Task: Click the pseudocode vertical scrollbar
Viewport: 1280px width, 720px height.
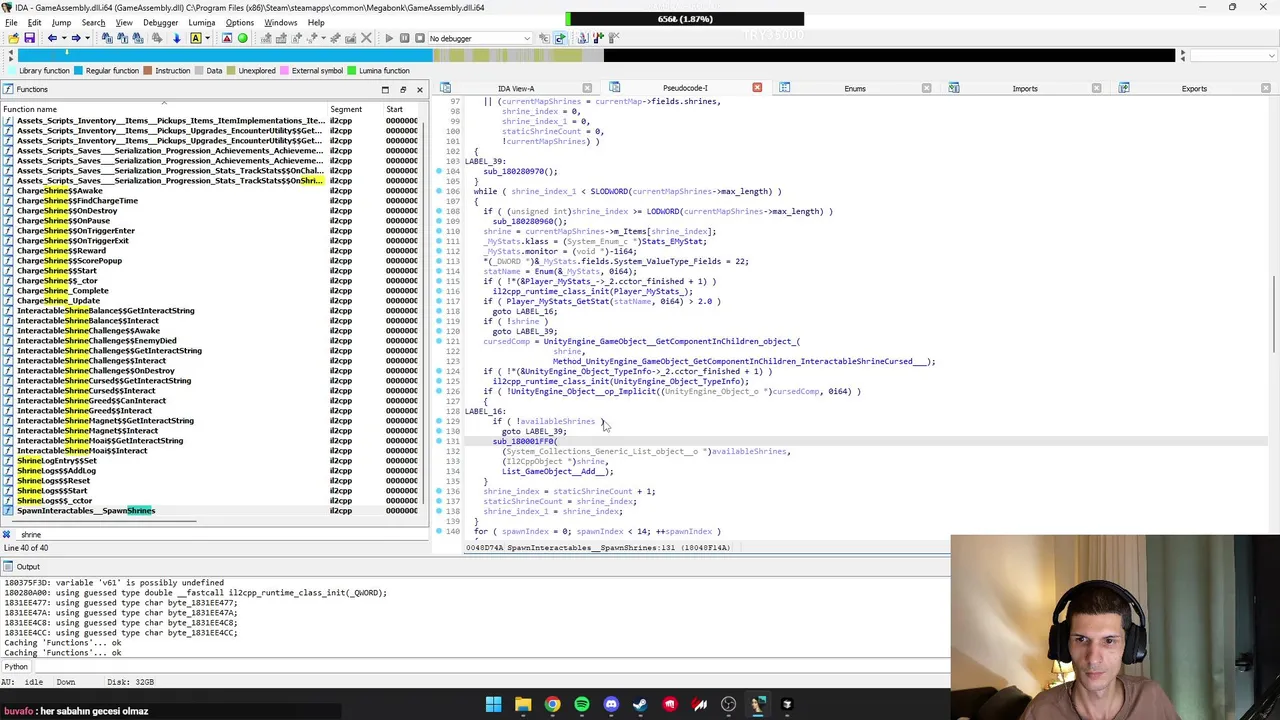Action: point(1273,315)
